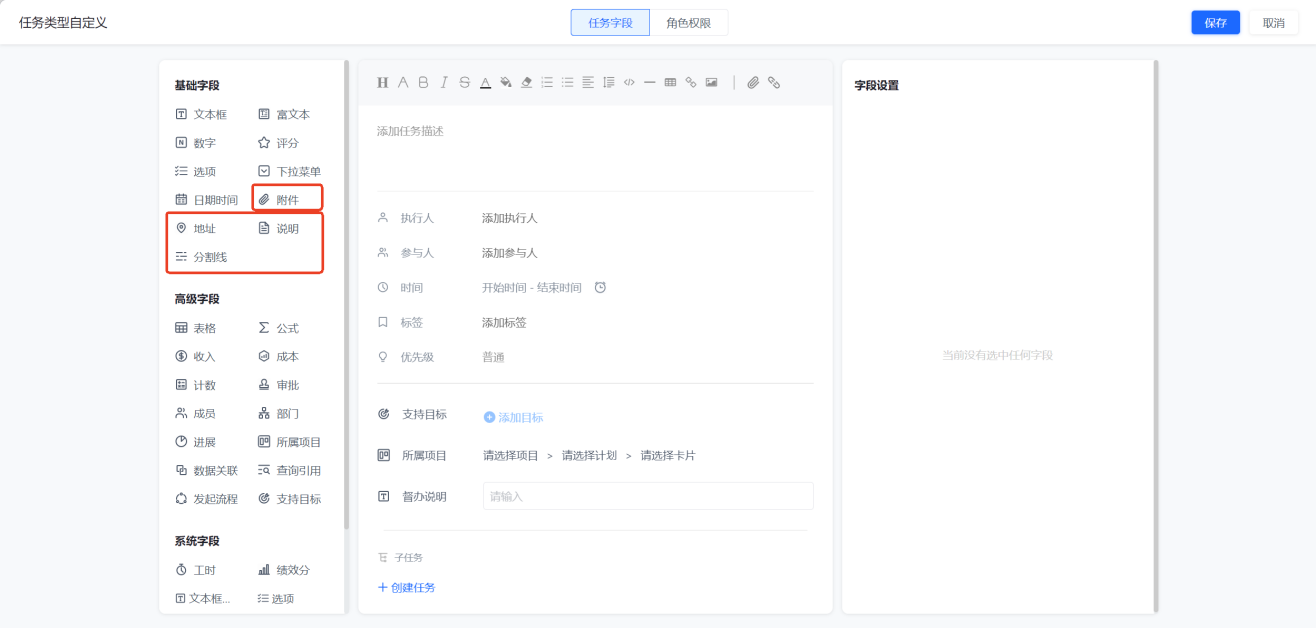Switch to 角色权限 tab
1316x628 pixels.
point(689,23)
